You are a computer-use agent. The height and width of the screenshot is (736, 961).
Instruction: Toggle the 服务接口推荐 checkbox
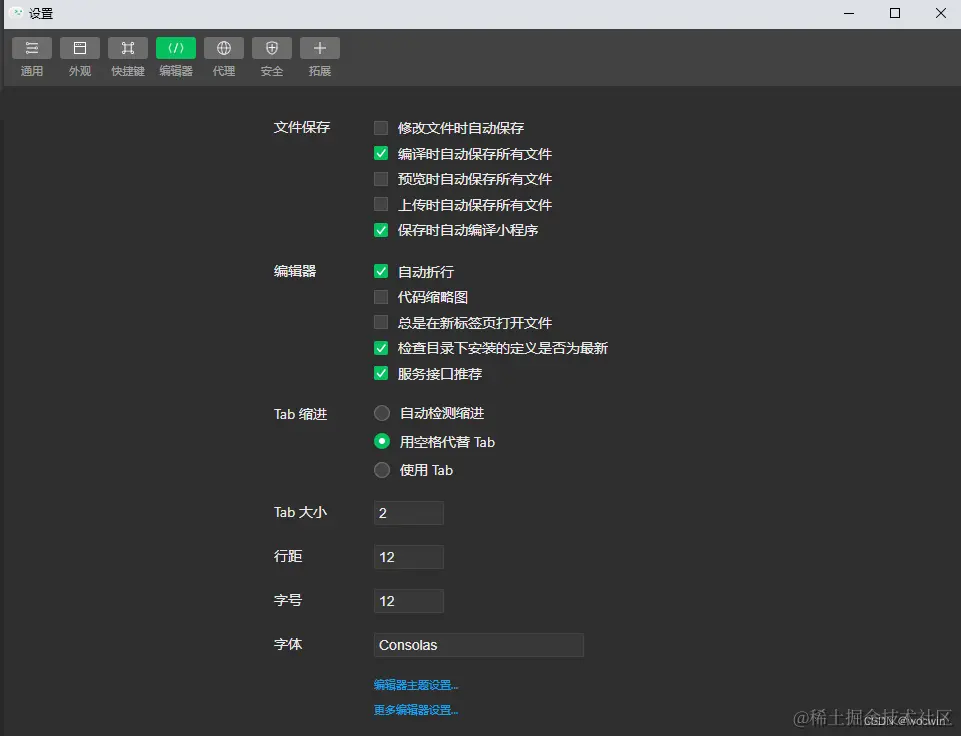(x=381, y=374)
